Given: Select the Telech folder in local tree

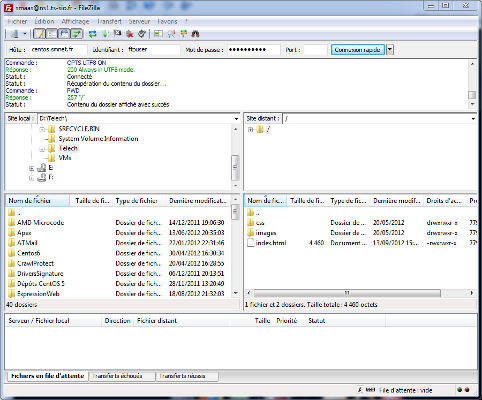Looking at the screenshot, I should point(68,148).
